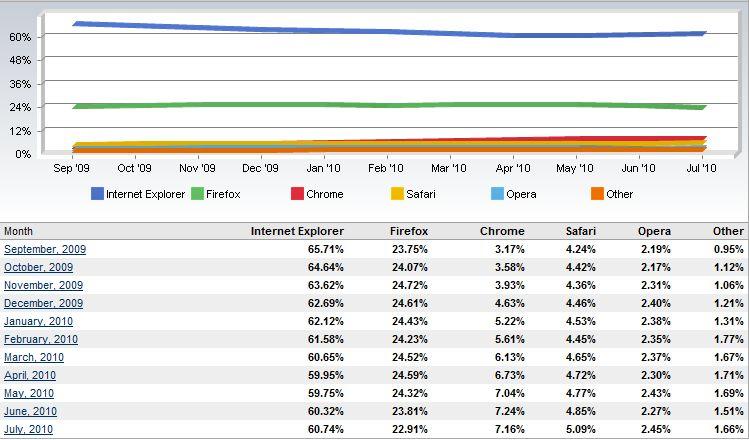Open the March, 2010 month link
This screenshot has height=440, width=749.
[34, 357]
